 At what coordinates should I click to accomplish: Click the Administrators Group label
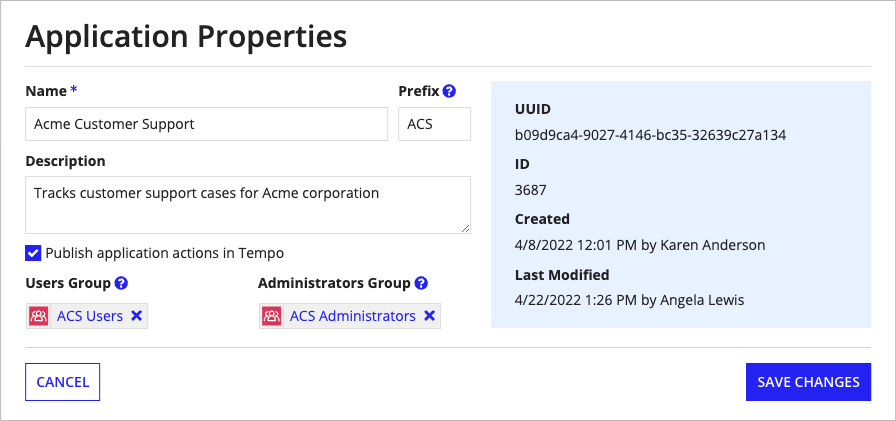coord(334,283)
